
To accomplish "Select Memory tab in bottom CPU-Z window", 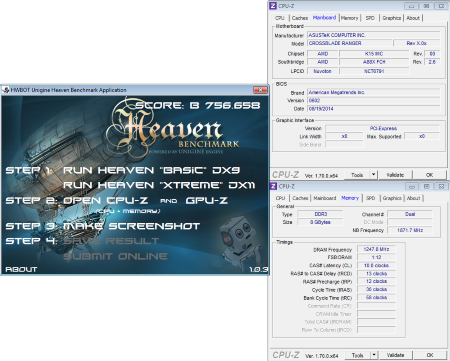I will 350,198.
